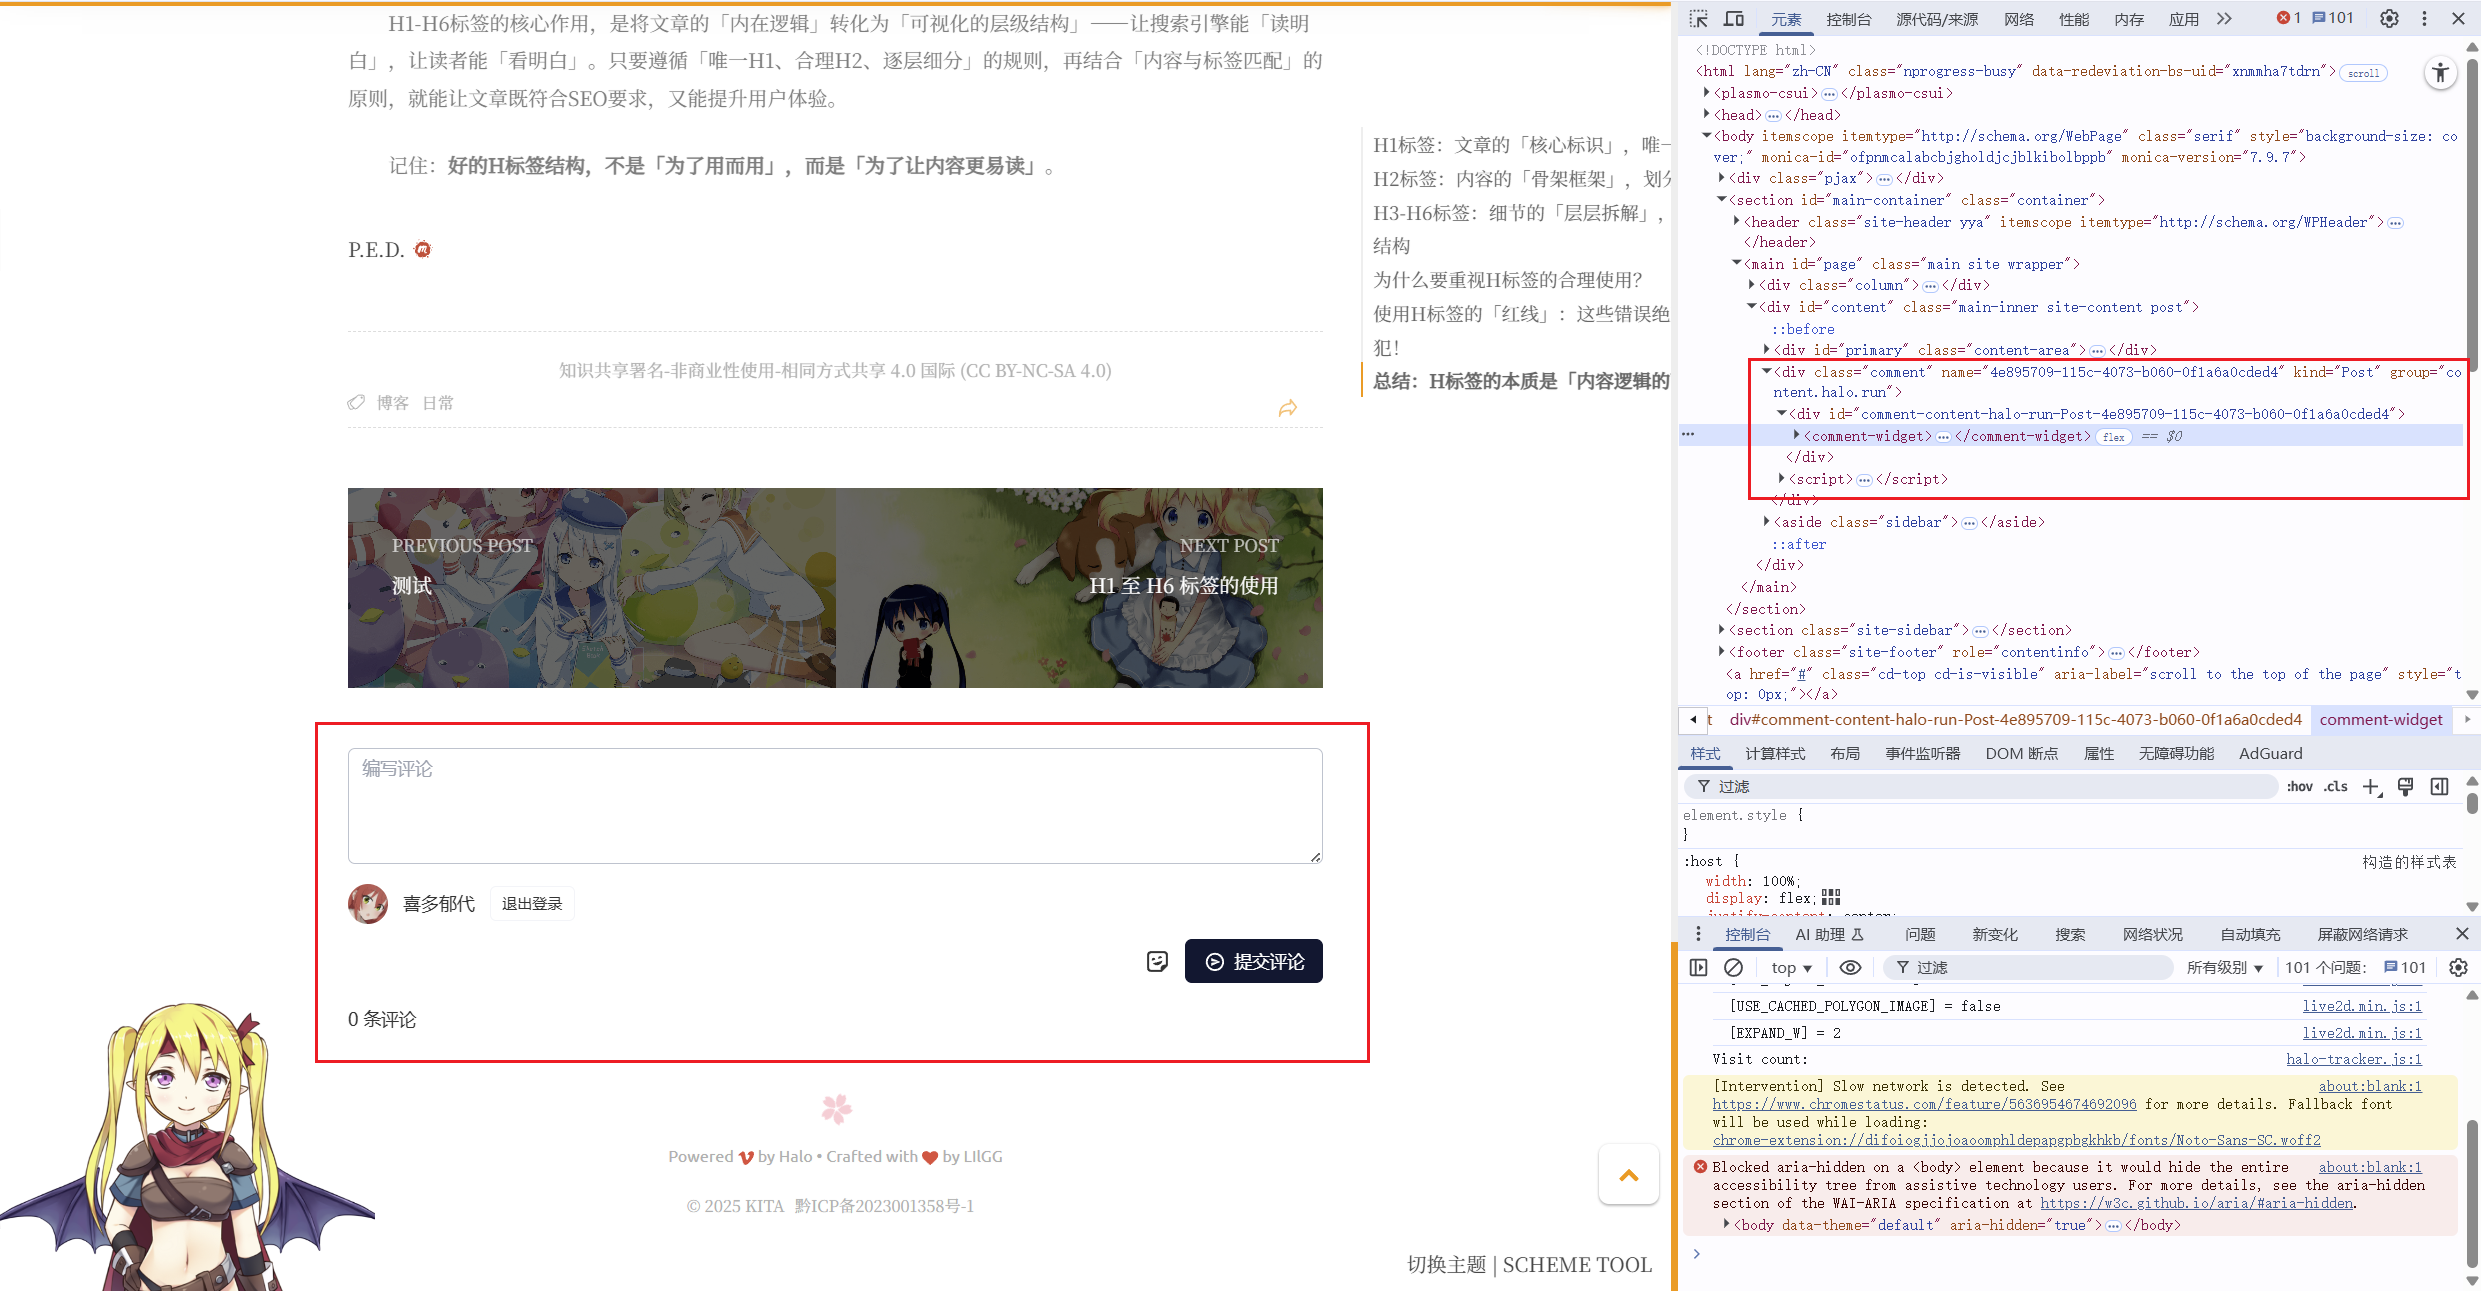Open the PREVIOUS POST 测试 thumbnail
This screenshot has height=1291, width=2481.
(x=591, y=587)
